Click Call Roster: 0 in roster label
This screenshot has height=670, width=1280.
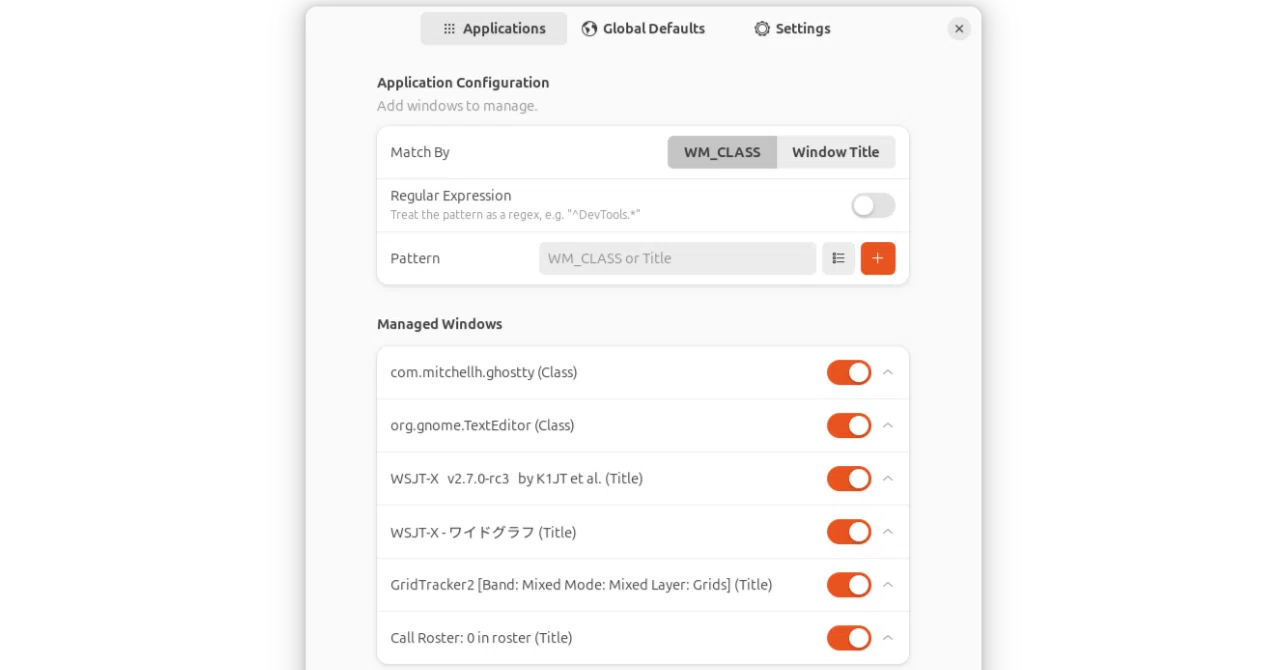(481, 638)
